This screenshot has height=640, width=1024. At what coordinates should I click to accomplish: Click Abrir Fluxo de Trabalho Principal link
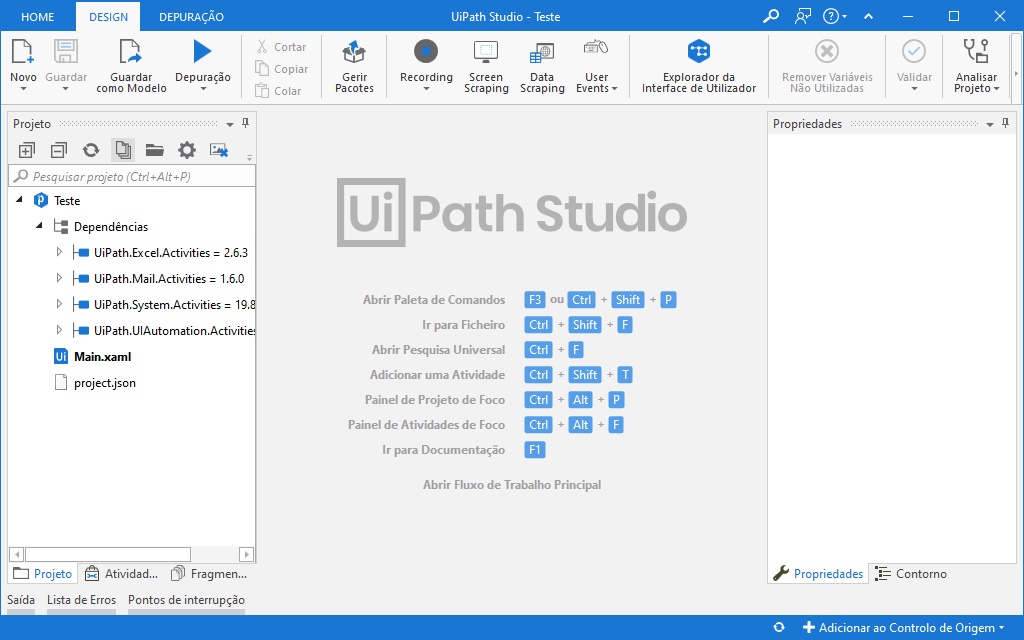click(512, 485)
